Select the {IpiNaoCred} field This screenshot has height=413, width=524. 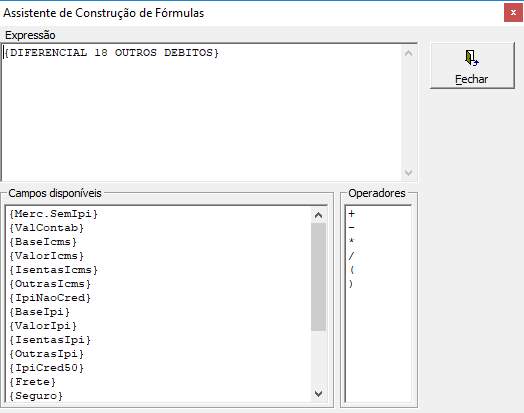click(50, 298)
